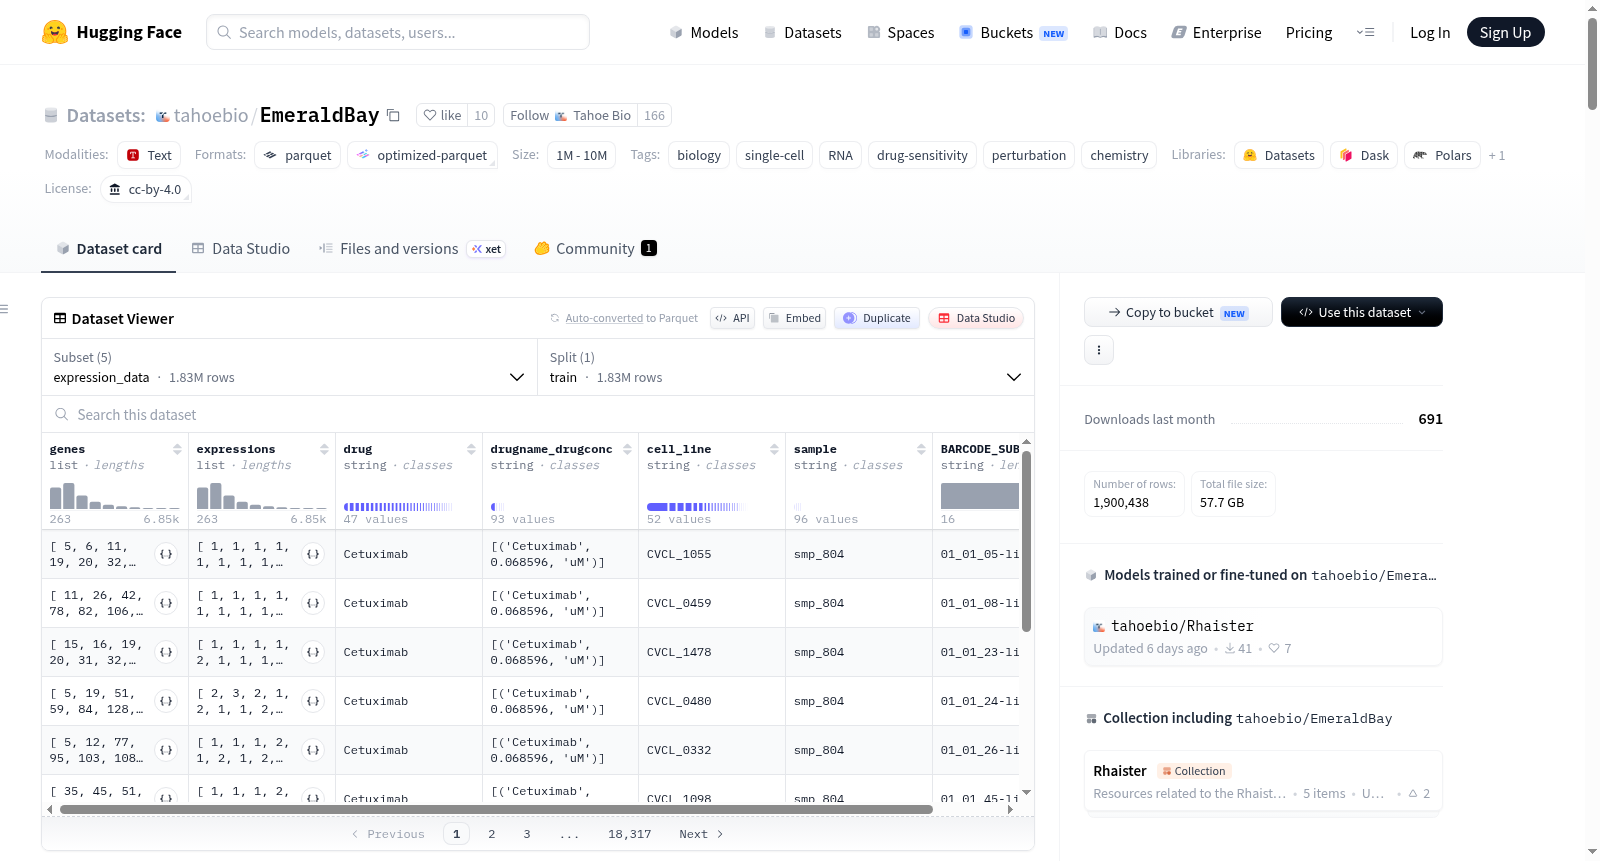The width and height of the screenshot is (1600, 861).
Task: Sort by the sample column icon
Action: (x=921, y=449)
